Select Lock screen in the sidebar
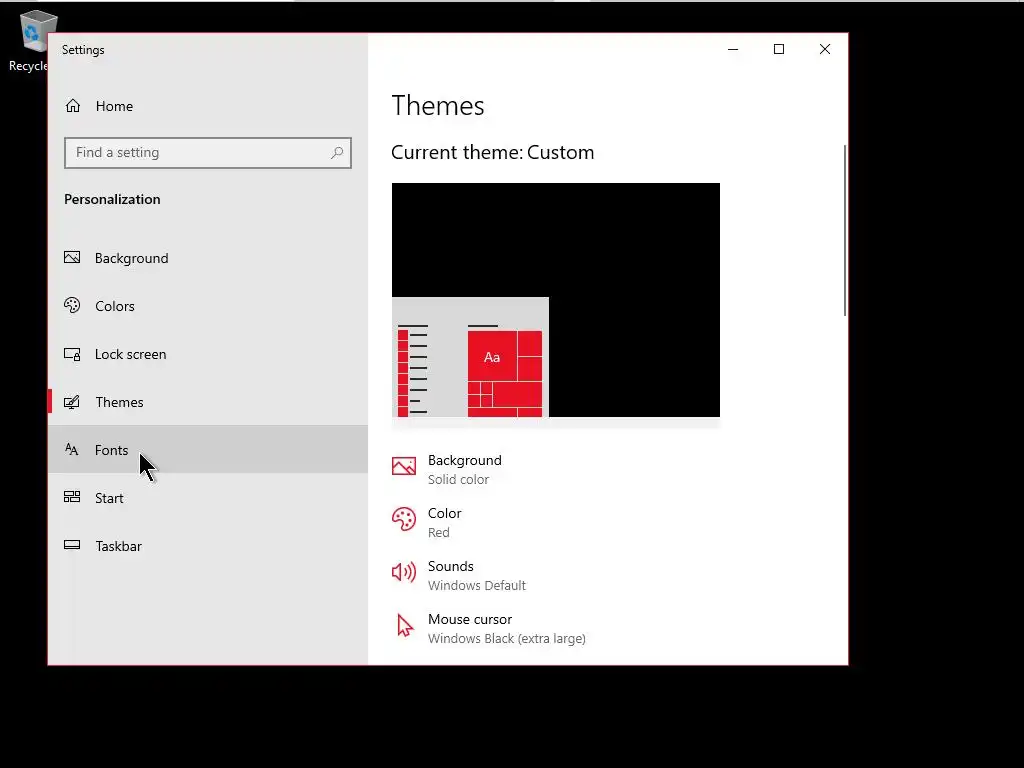Screen dimensions: 1024x768 (x=208, y=354)
